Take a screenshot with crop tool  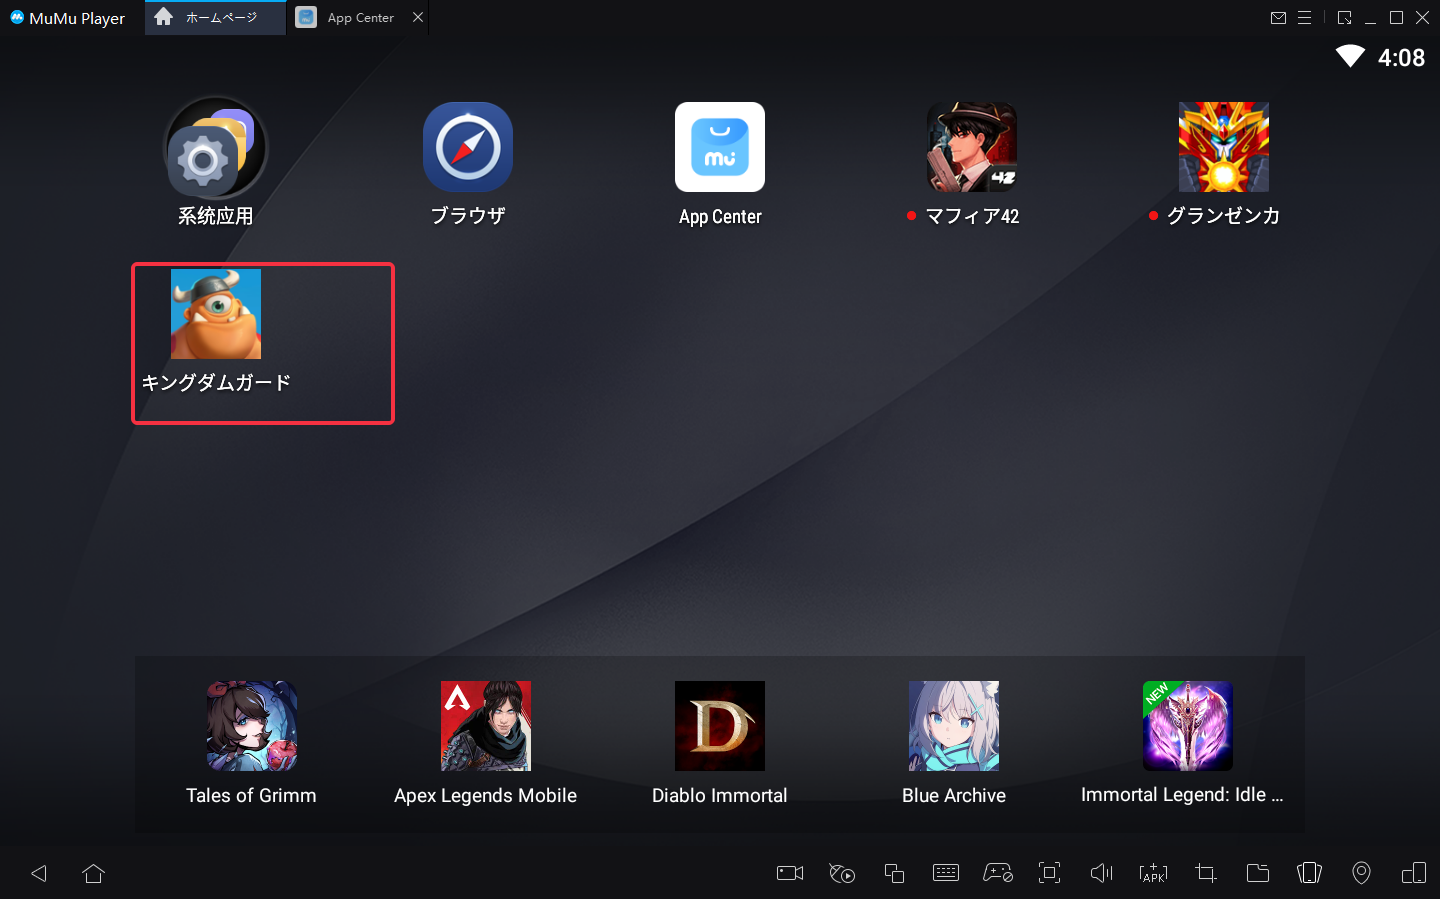pos(1206,873)
